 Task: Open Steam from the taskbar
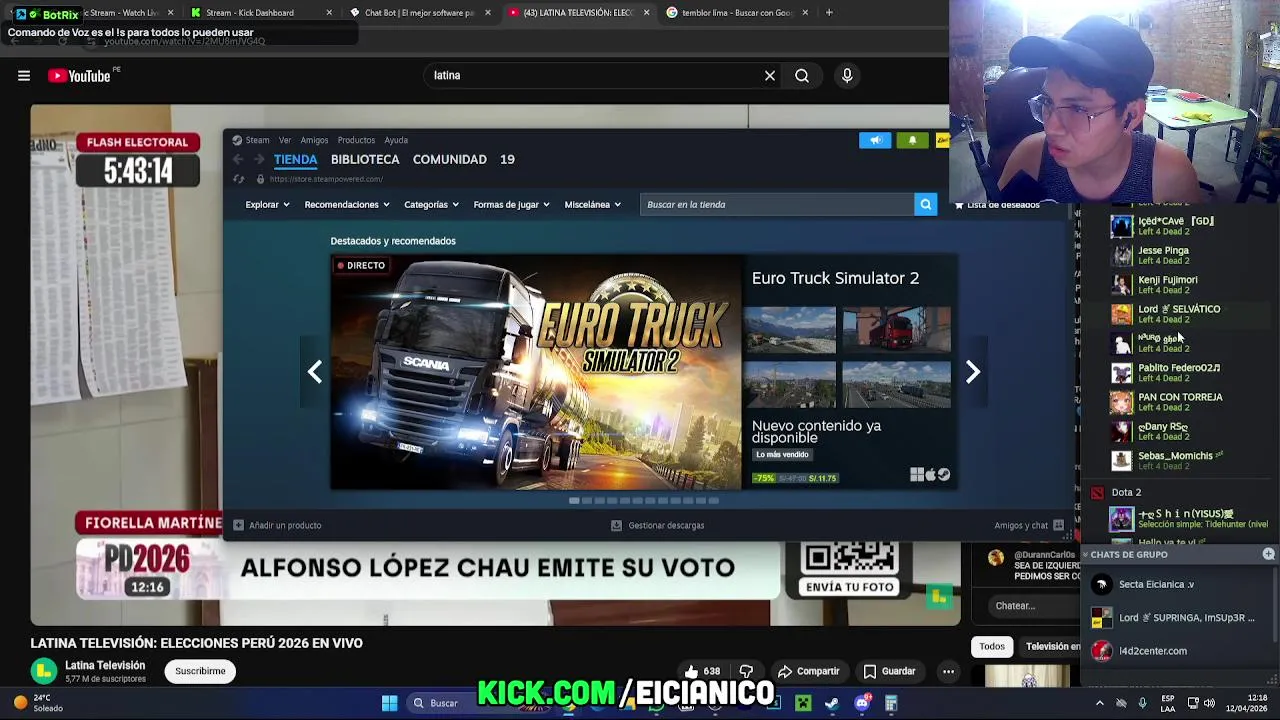coord(832,703)
